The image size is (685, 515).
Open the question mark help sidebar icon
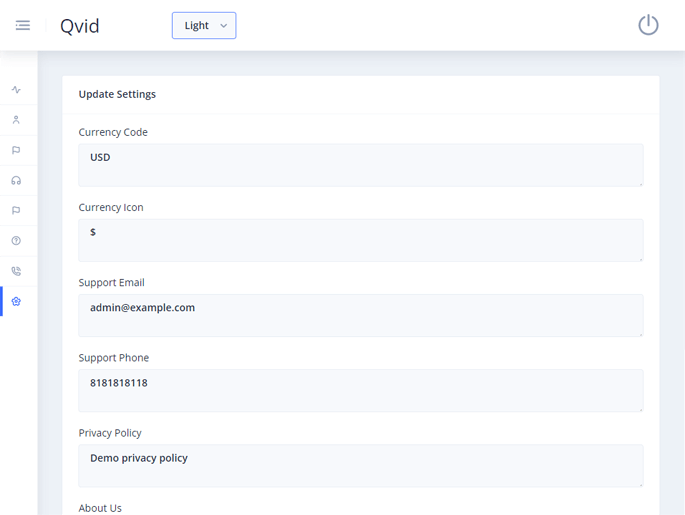(16, 241)
